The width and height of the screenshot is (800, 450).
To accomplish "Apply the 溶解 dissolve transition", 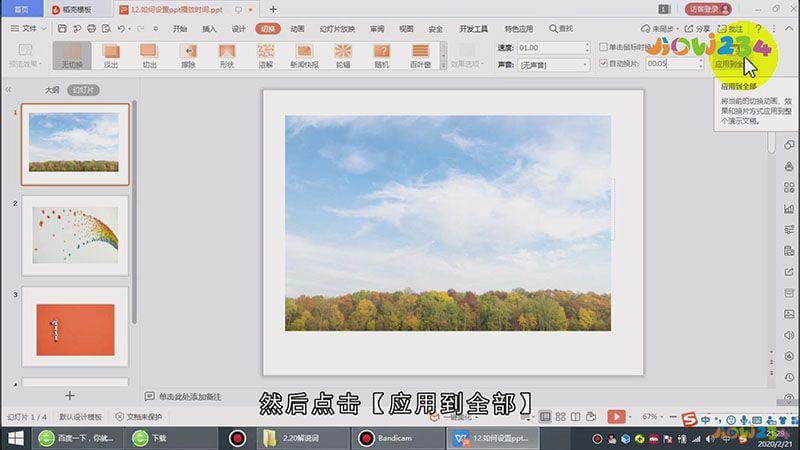I will click(x=265, y=55).
